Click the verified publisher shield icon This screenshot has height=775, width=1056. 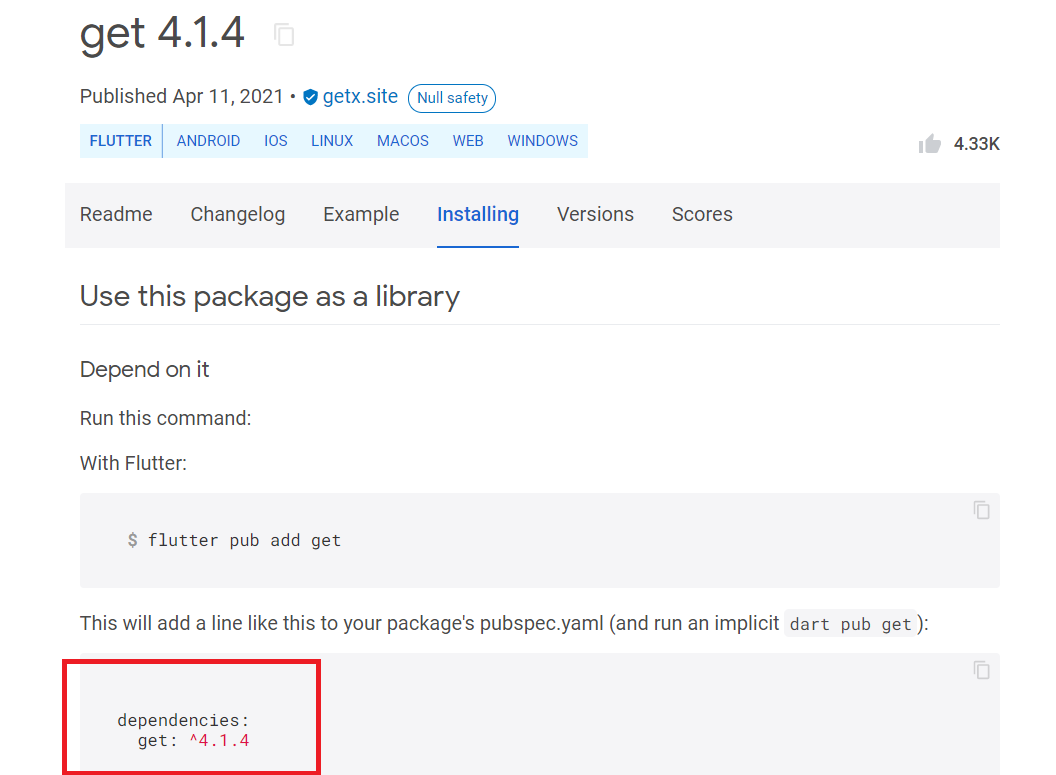(310, 98)
